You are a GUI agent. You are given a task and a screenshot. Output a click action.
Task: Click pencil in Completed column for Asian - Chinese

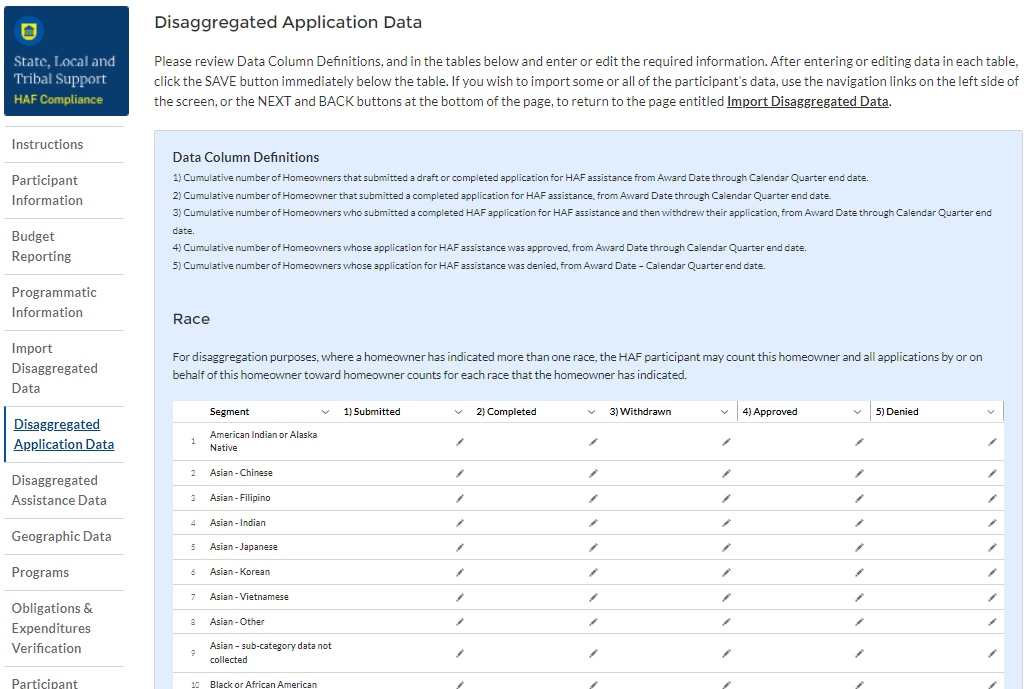pos(593,473)
